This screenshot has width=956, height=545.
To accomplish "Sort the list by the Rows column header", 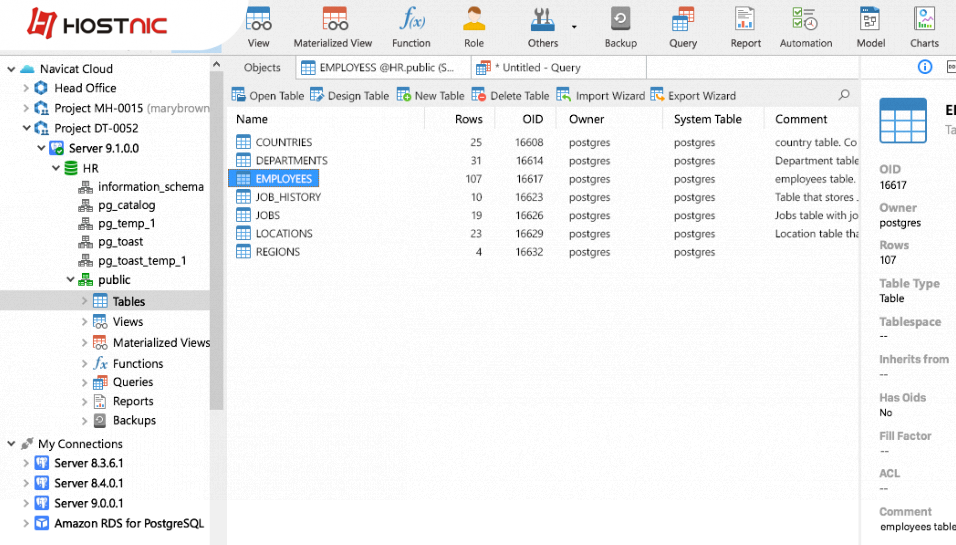I will (468, 119).
